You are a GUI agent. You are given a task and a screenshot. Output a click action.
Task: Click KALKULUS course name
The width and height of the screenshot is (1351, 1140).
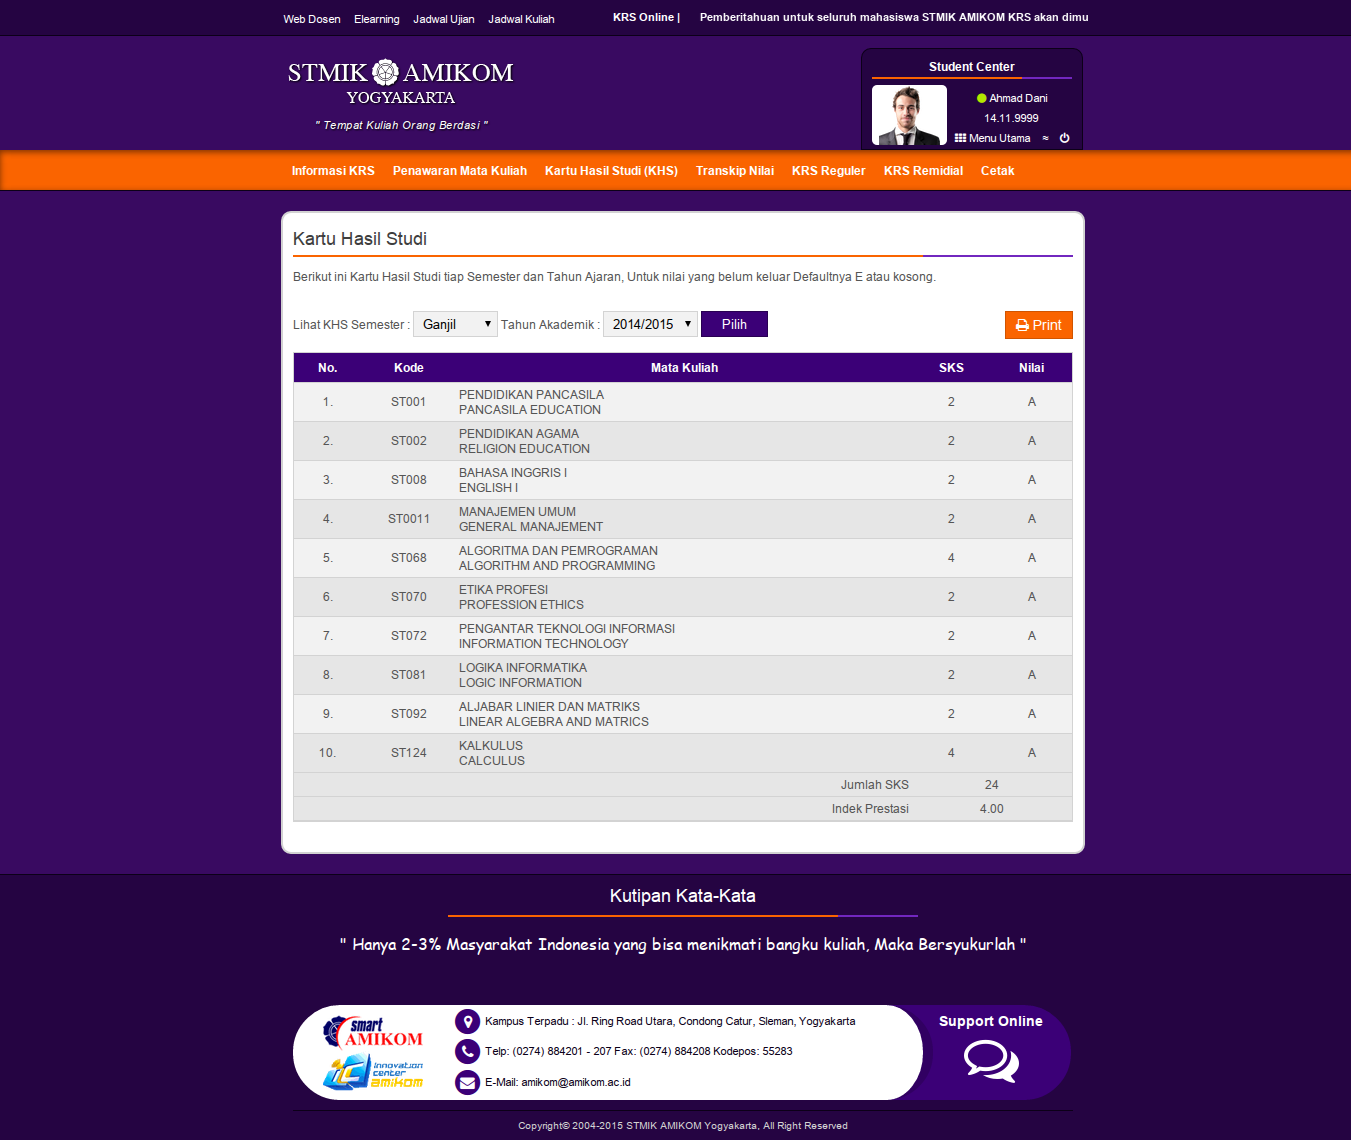pyautogui.click(x=491, y=746)
